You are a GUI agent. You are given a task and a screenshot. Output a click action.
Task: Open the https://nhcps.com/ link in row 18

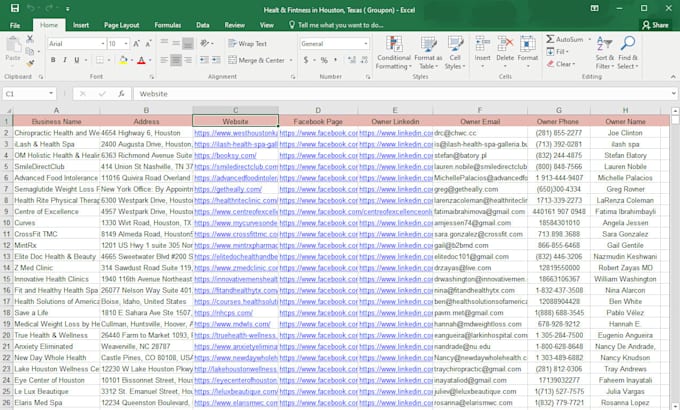(223, 313)
